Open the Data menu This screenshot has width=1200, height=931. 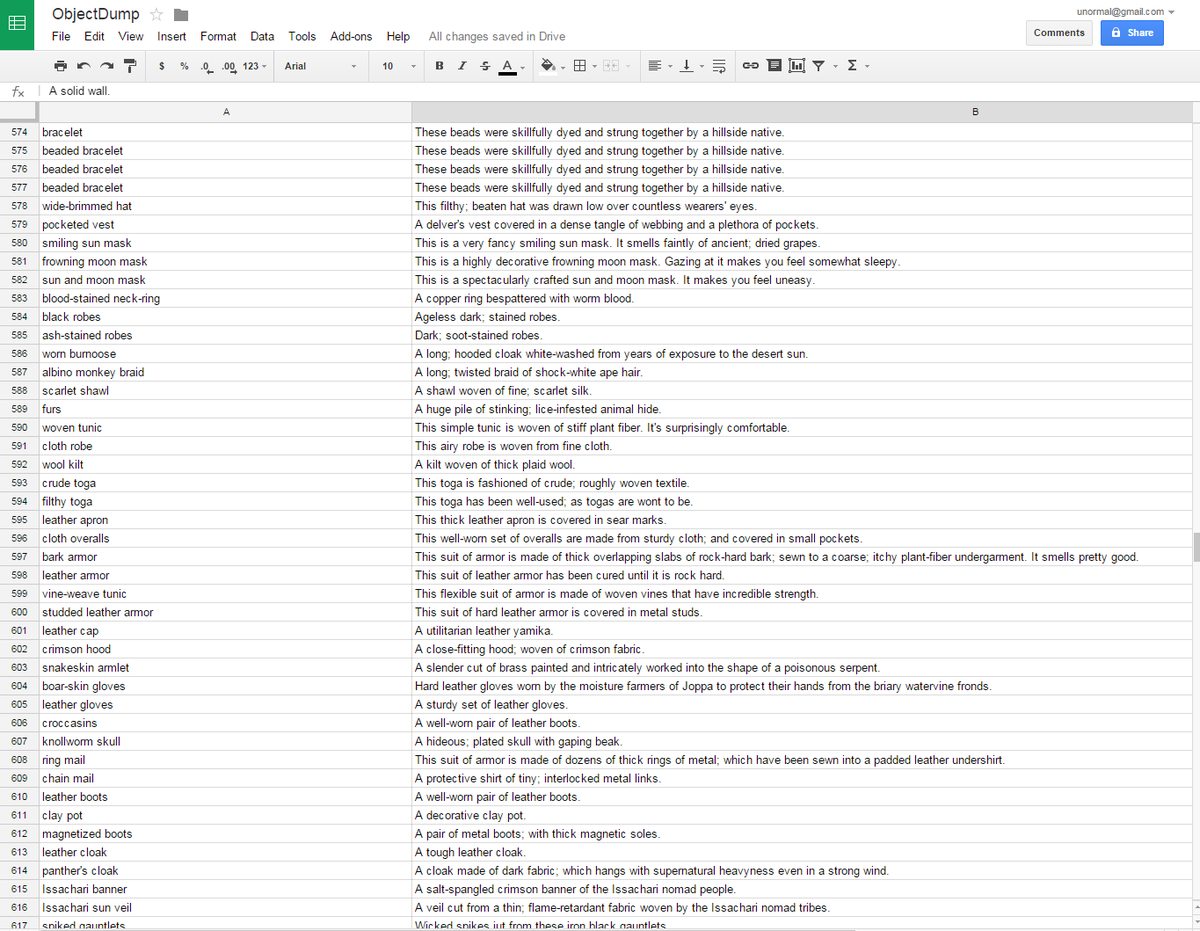[x=262, y=36]
